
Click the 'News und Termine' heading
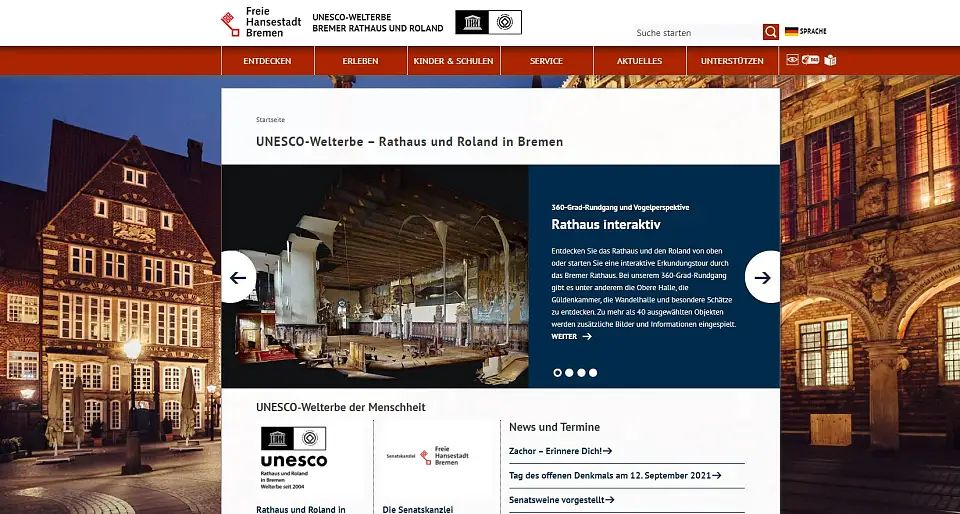(554, 427)
